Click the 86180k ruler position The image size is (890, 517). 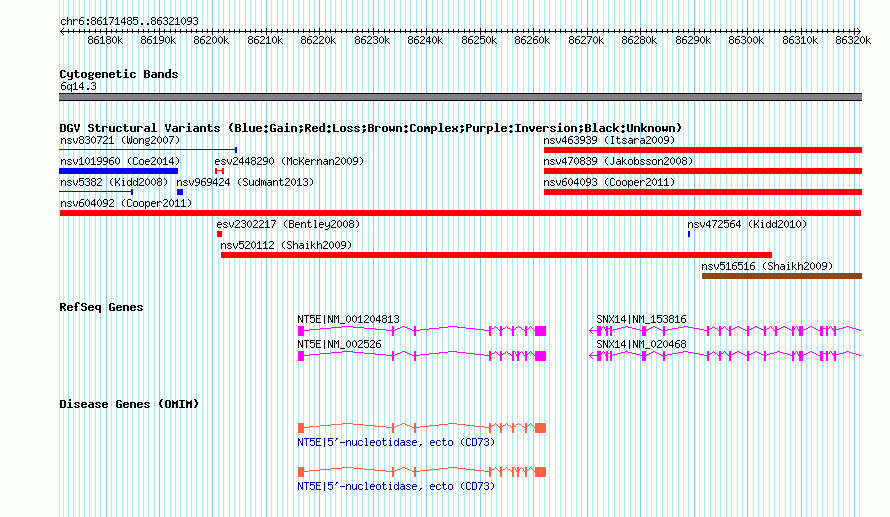click(105, 40)
